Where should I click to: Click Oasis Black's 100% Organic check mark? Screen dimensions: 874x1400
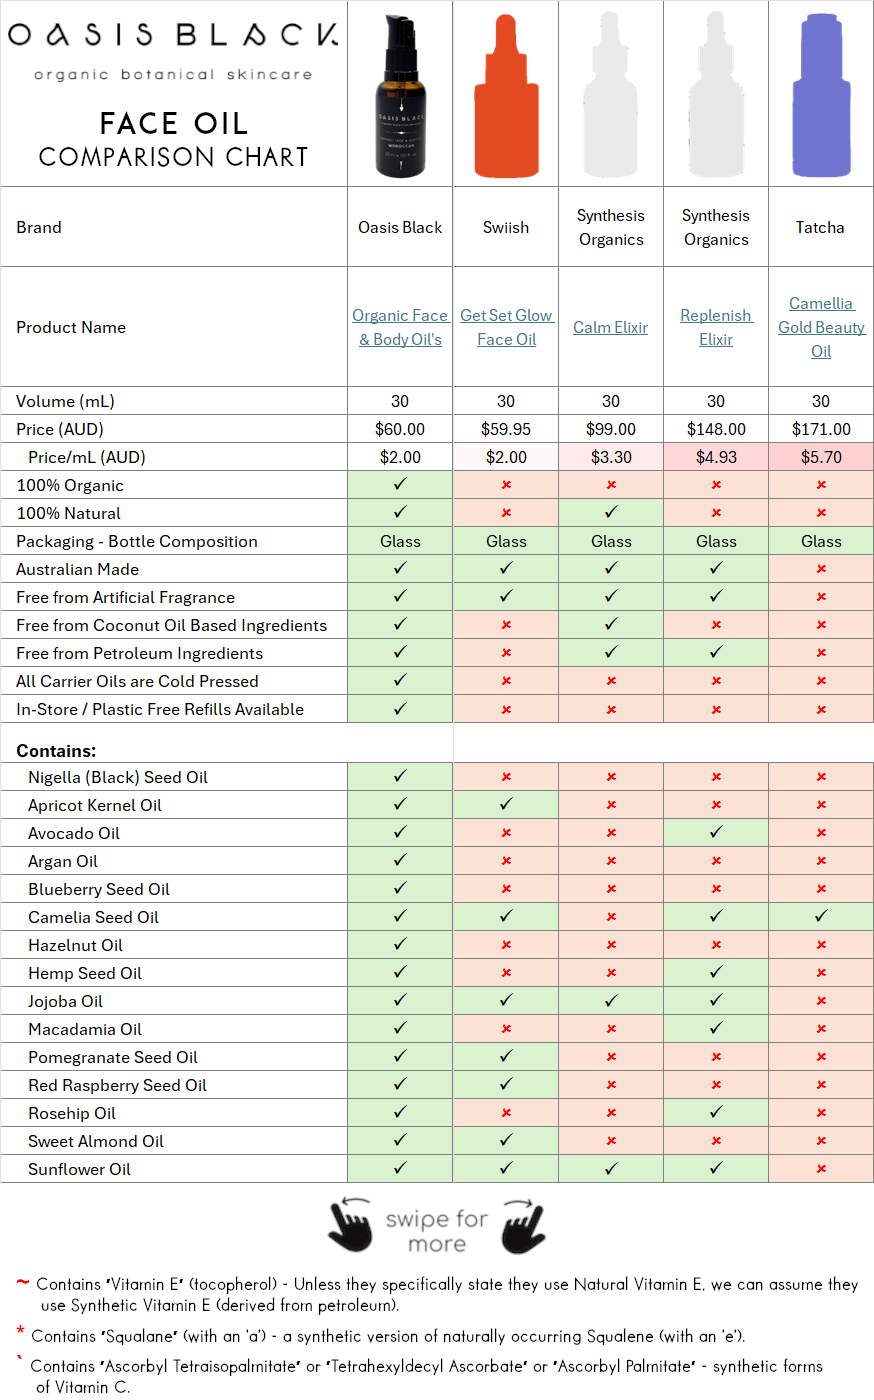pyautogui.click(x=400, y=484)
